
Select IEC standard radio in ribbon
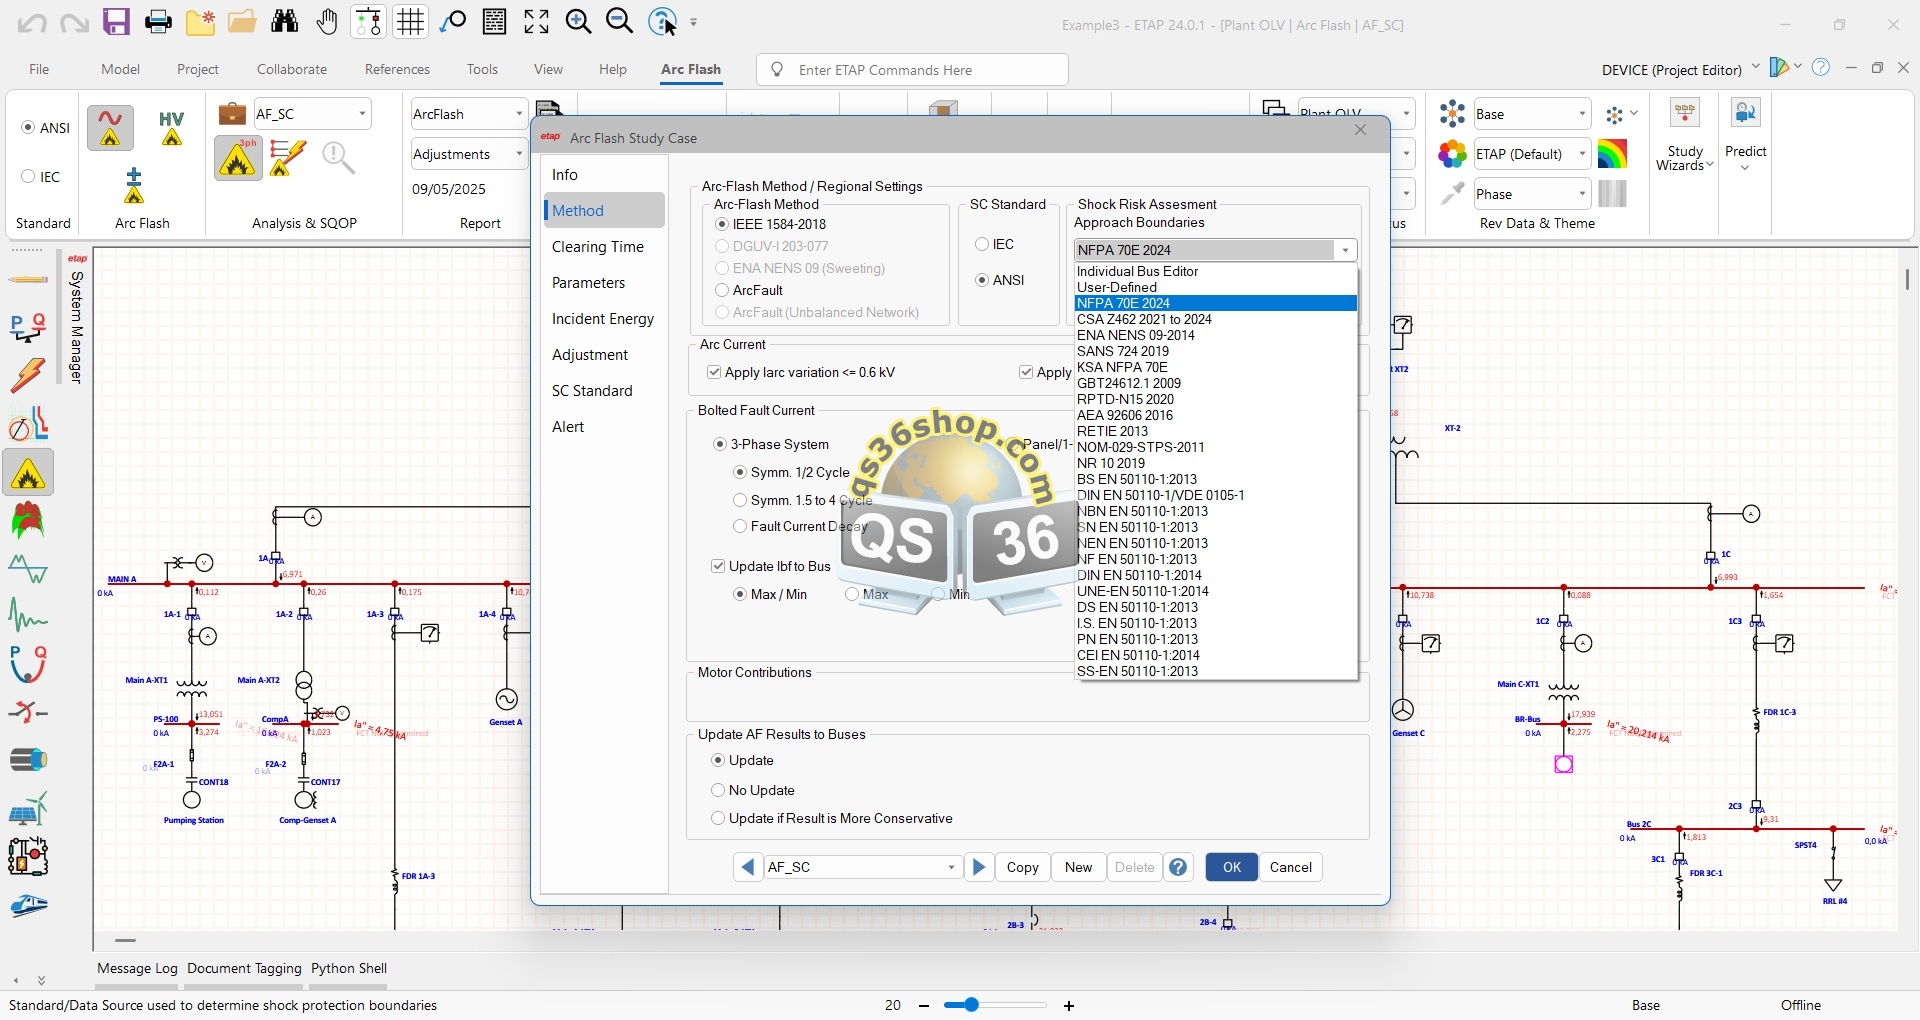point(28,177)
